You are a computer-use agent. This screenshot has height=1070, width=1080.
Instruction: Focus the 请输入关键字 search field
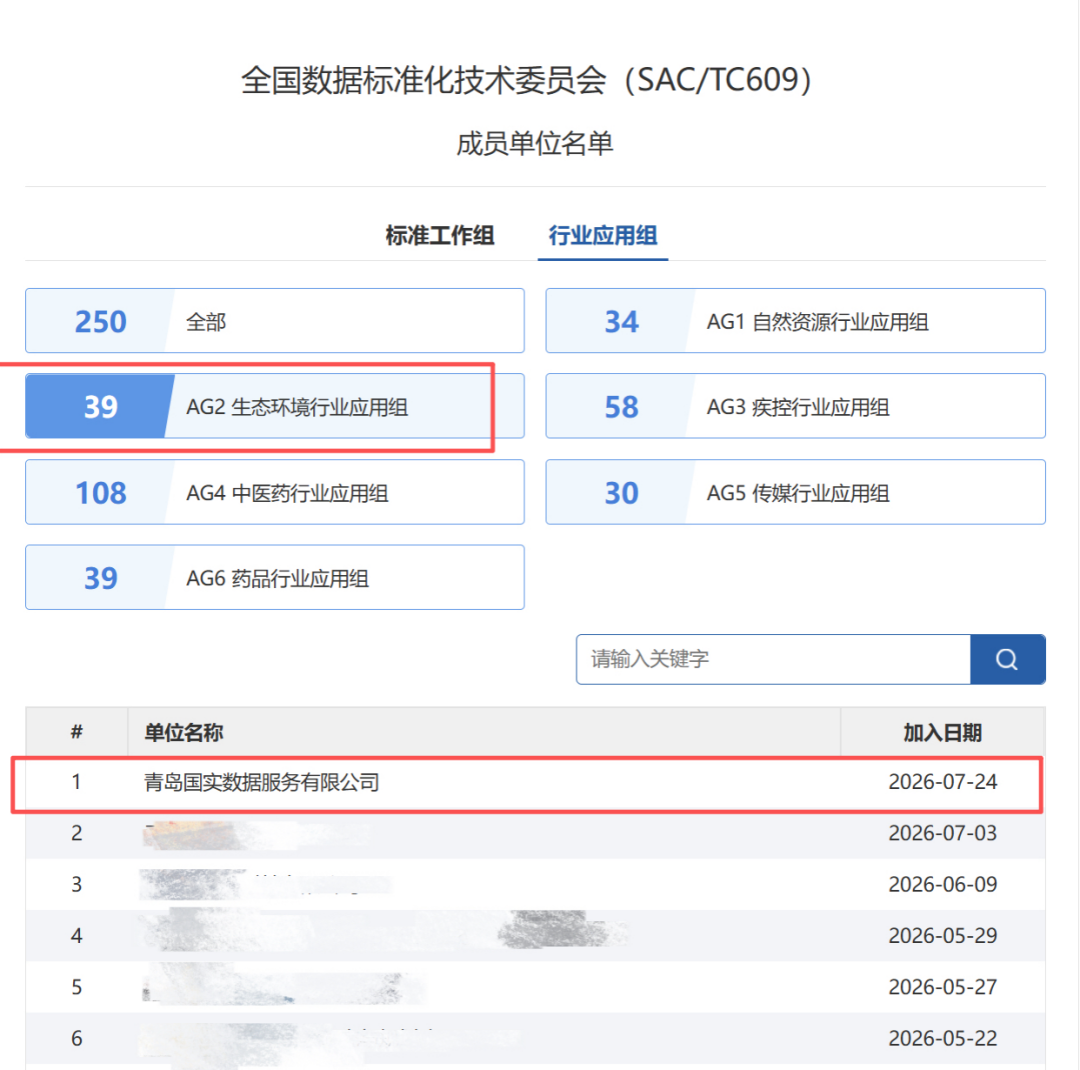pyautogui.click(x=773, y=659)
